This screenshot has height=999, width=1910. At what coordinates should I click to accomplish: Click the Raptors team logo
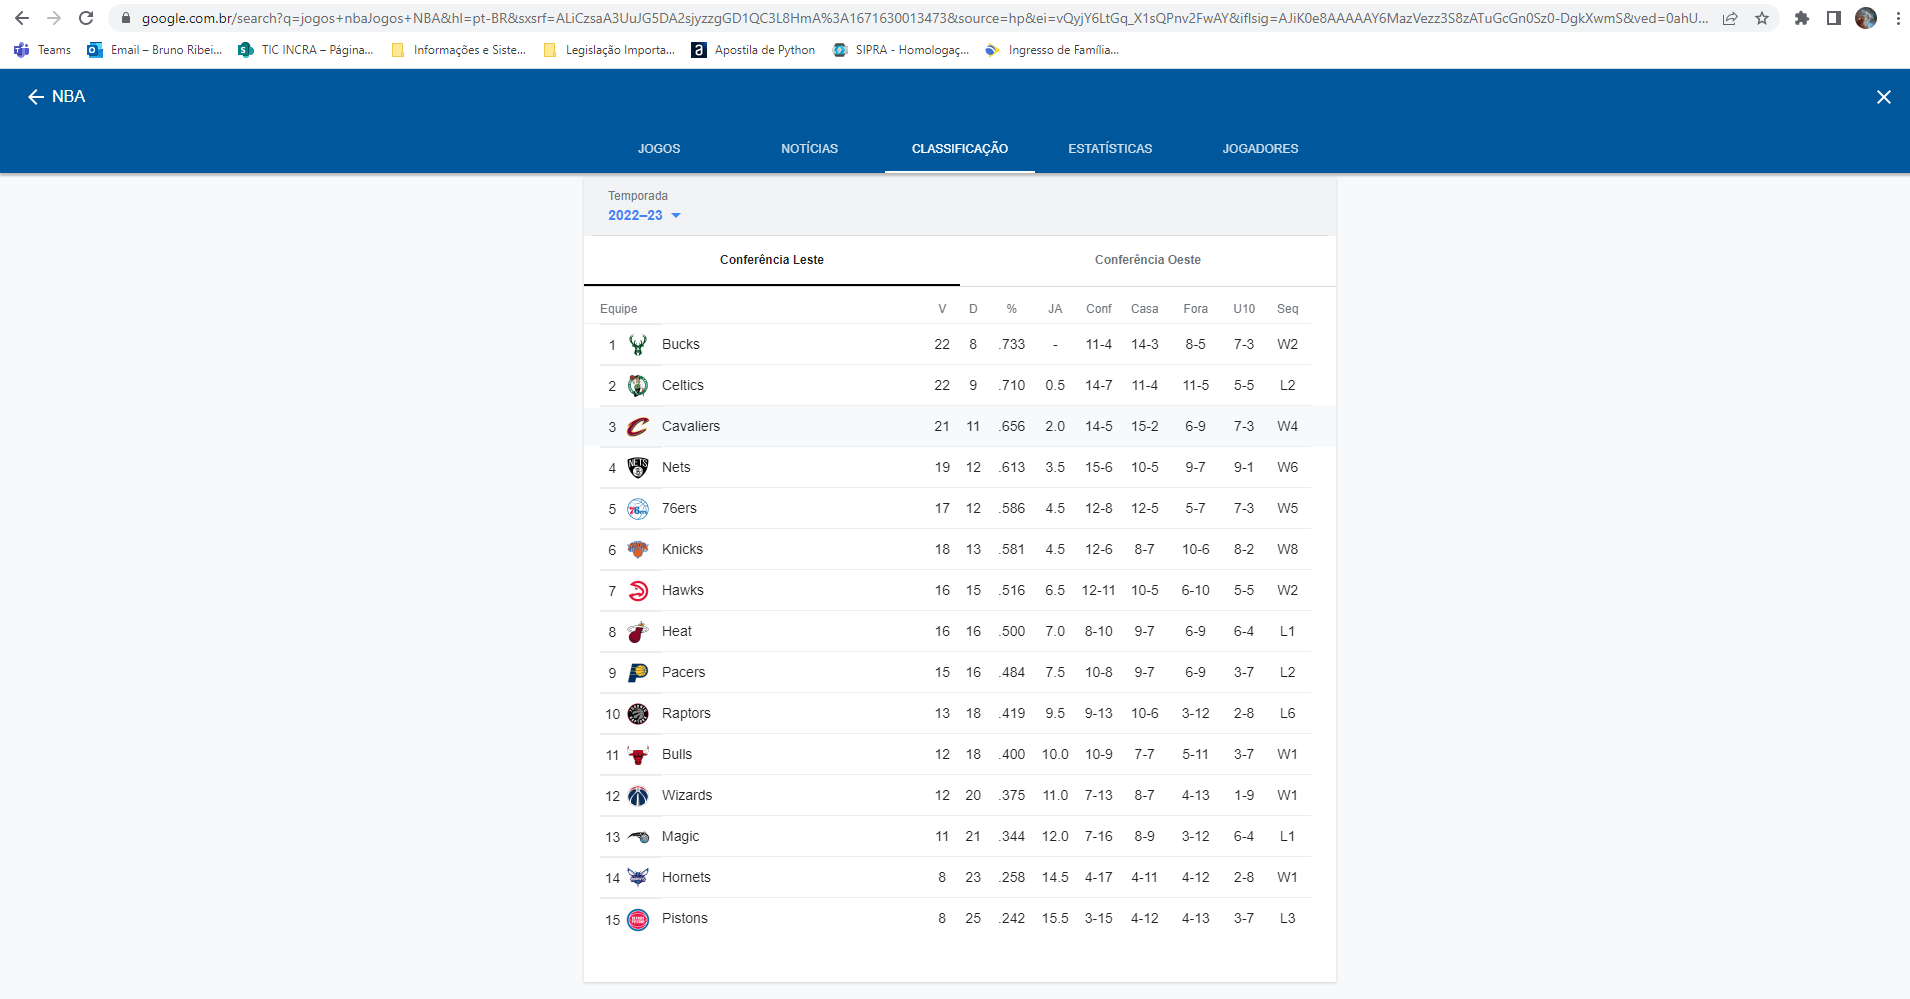638,714
